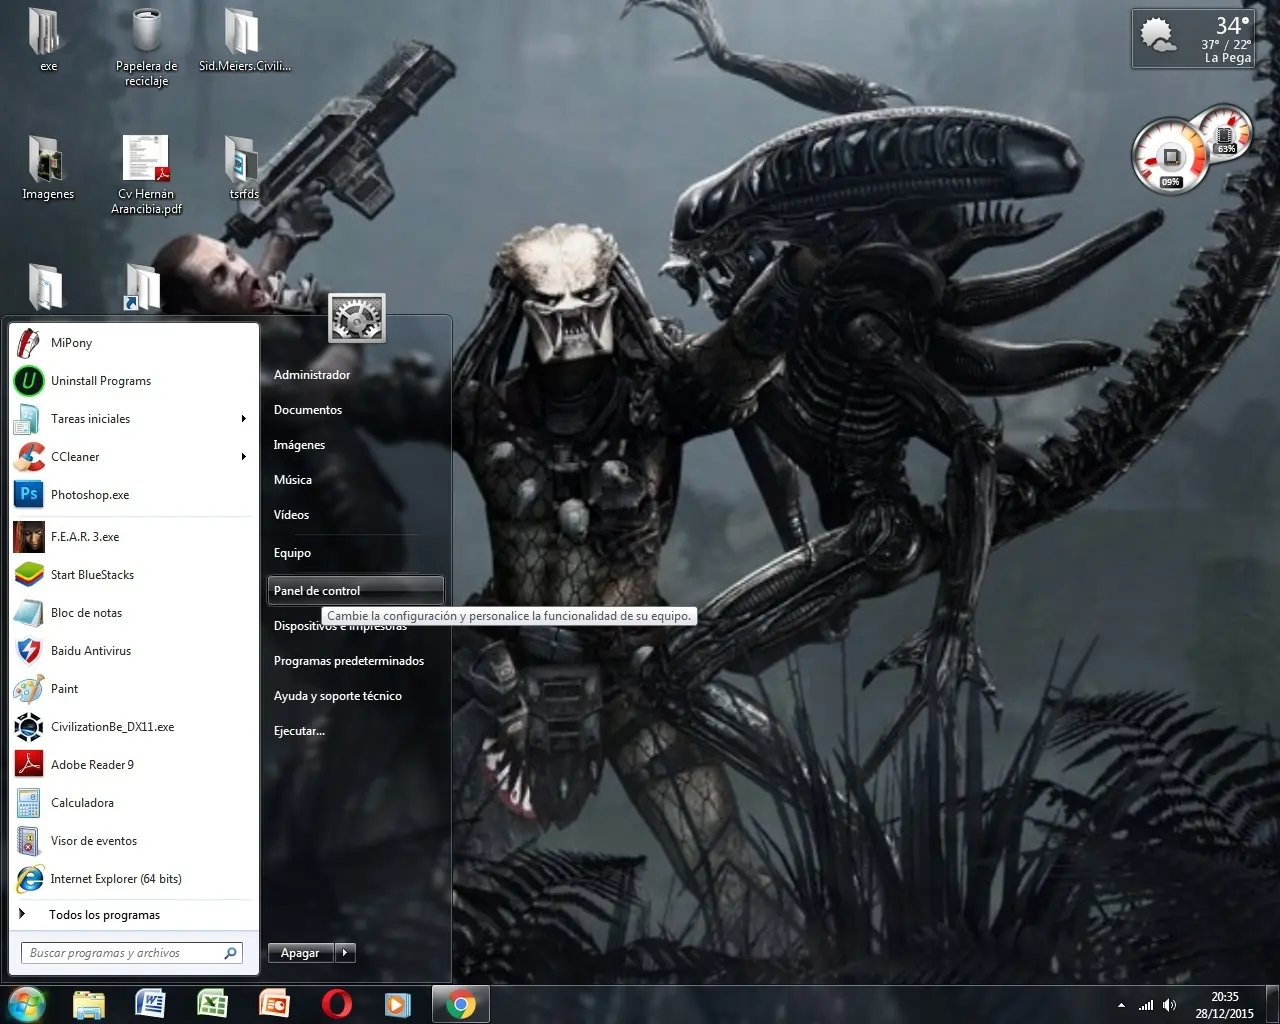Select the Imagenes desktop folder

(x=48, y=168)
